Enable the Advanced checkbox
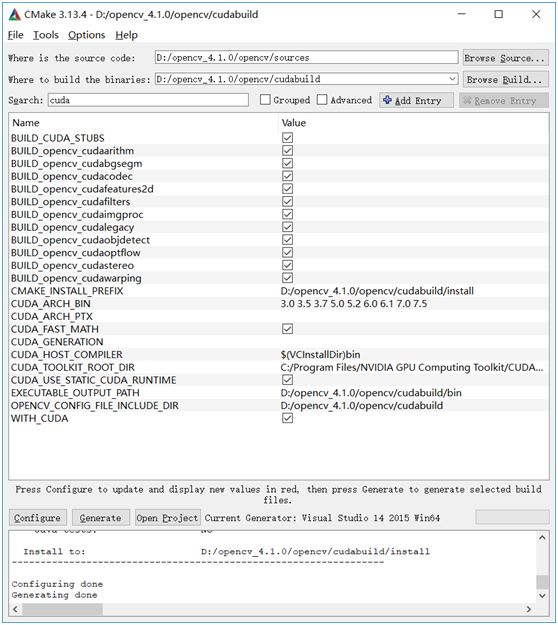 pyautogui.click(x=322, y=100)
